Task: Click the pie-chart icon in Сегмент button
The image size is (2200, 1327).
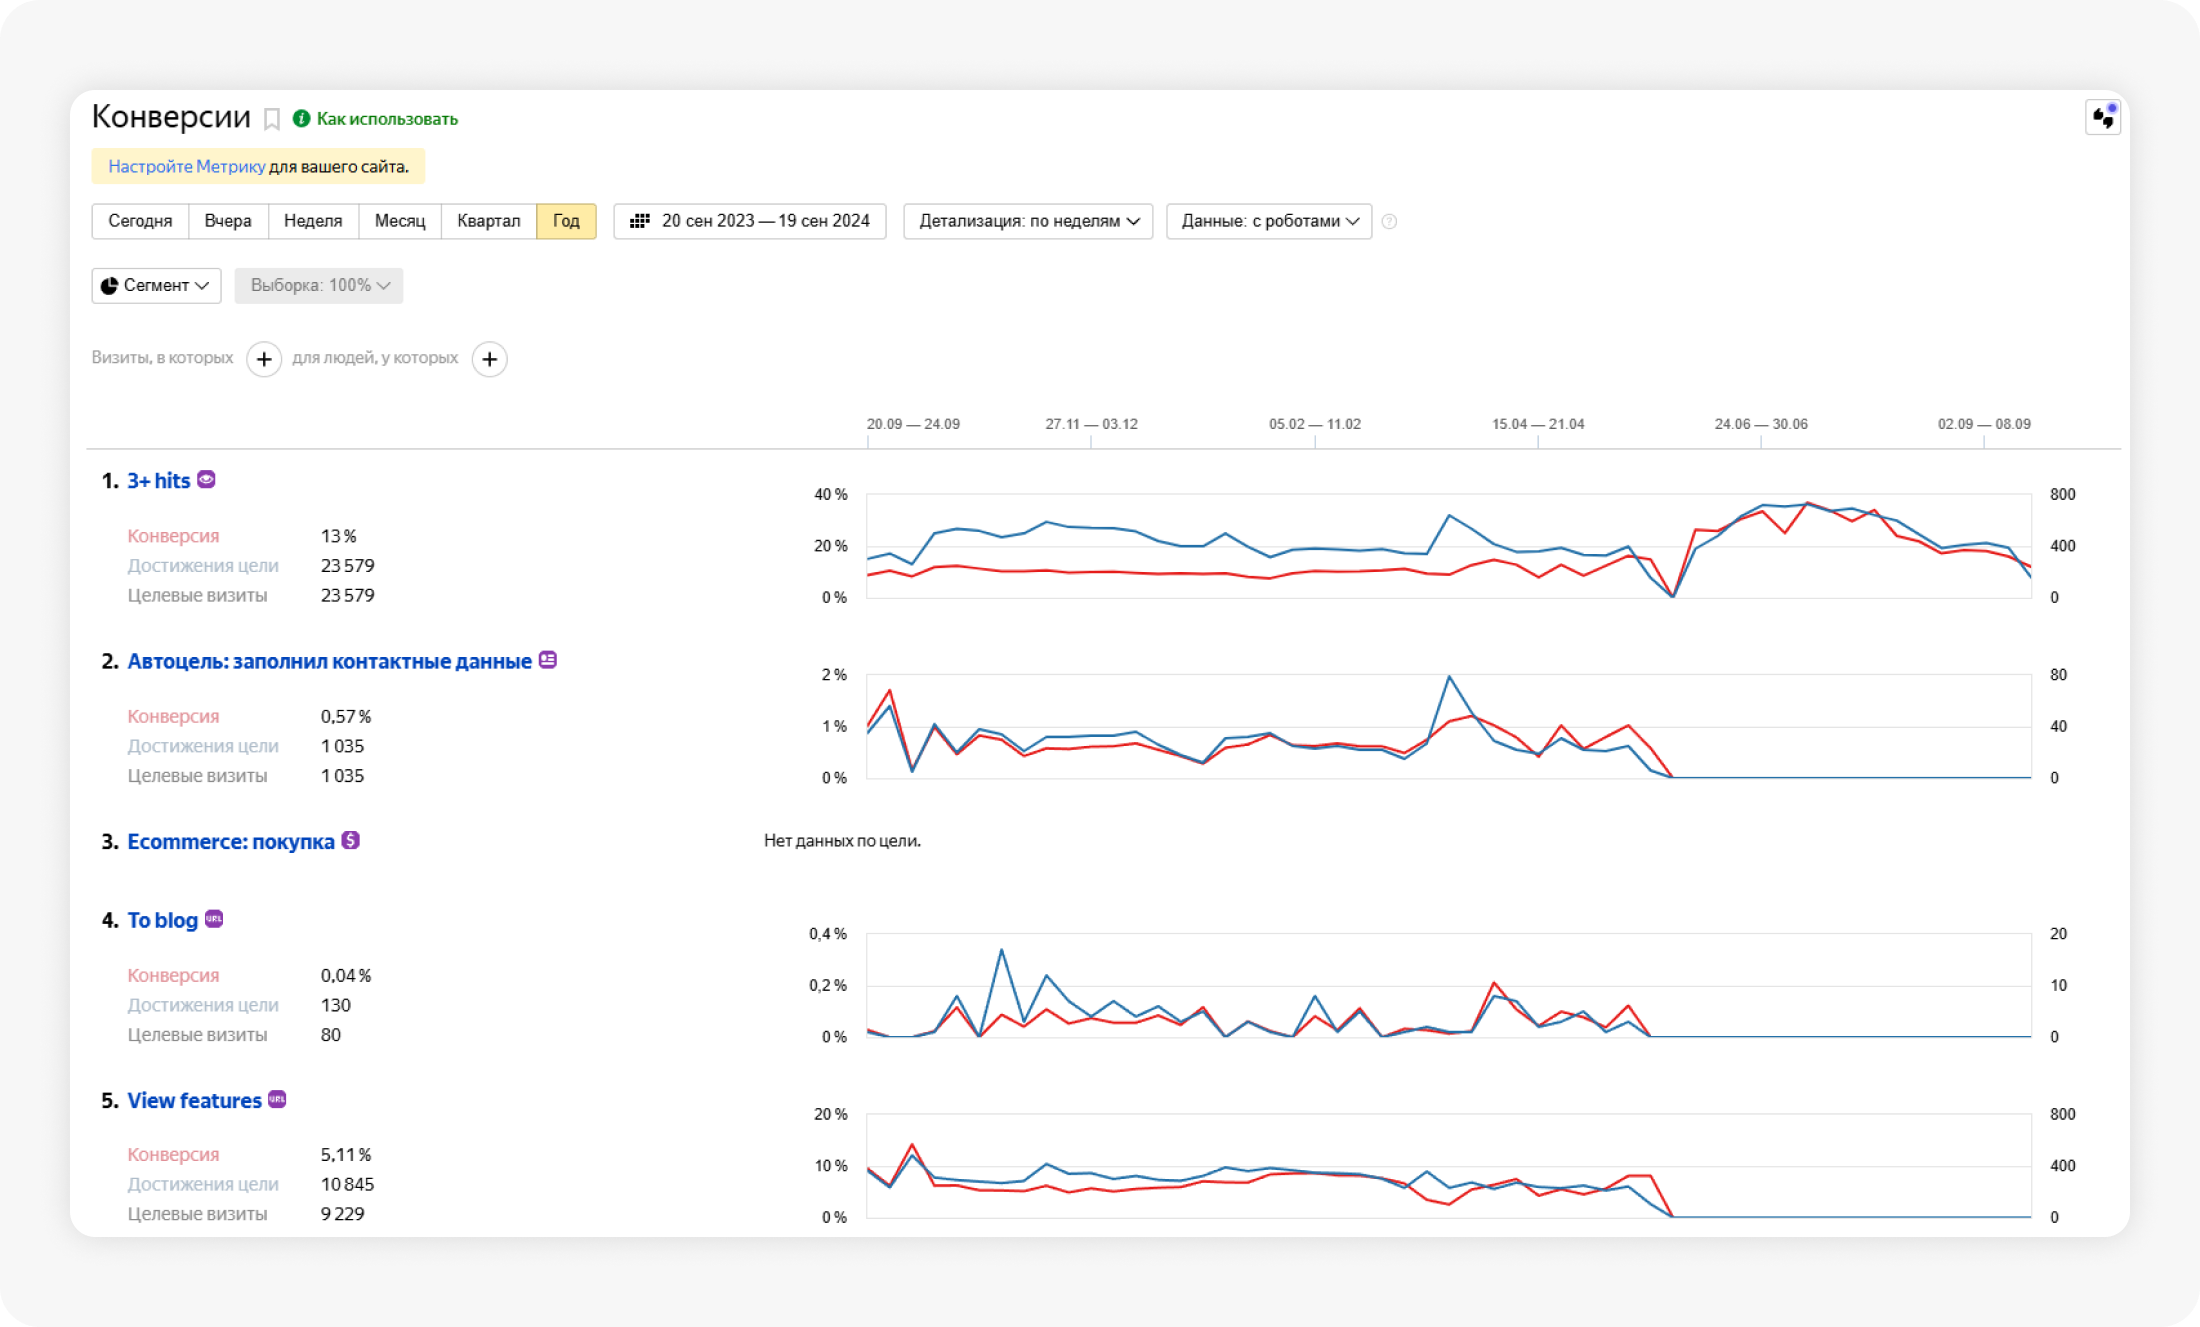Action: tap(109, 286)
